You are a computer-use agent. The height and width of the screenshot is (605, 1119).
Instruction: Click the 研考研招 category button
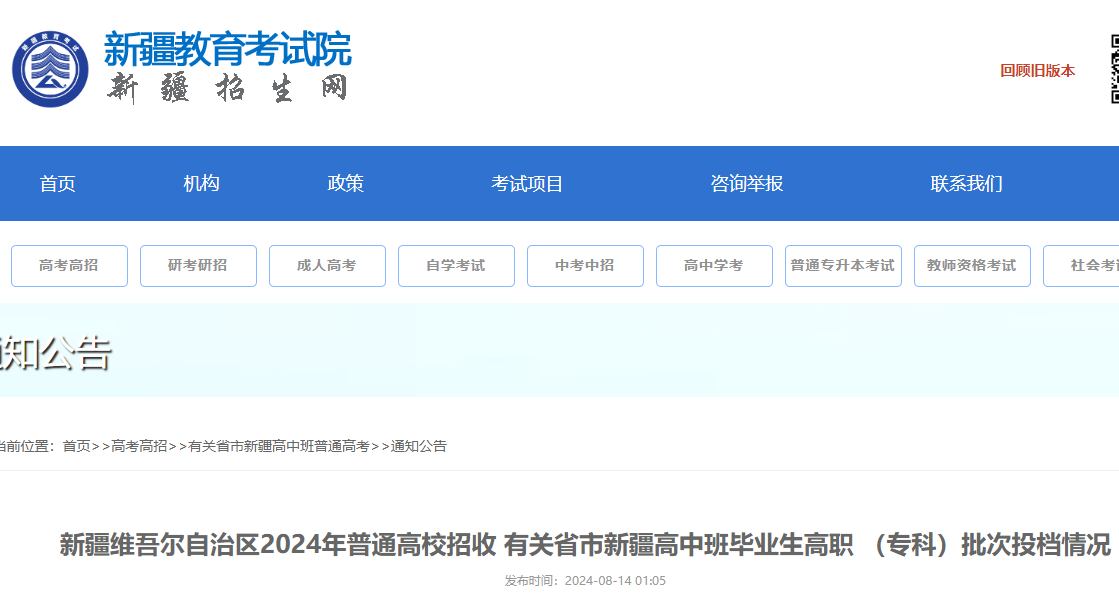click(198, 266)
